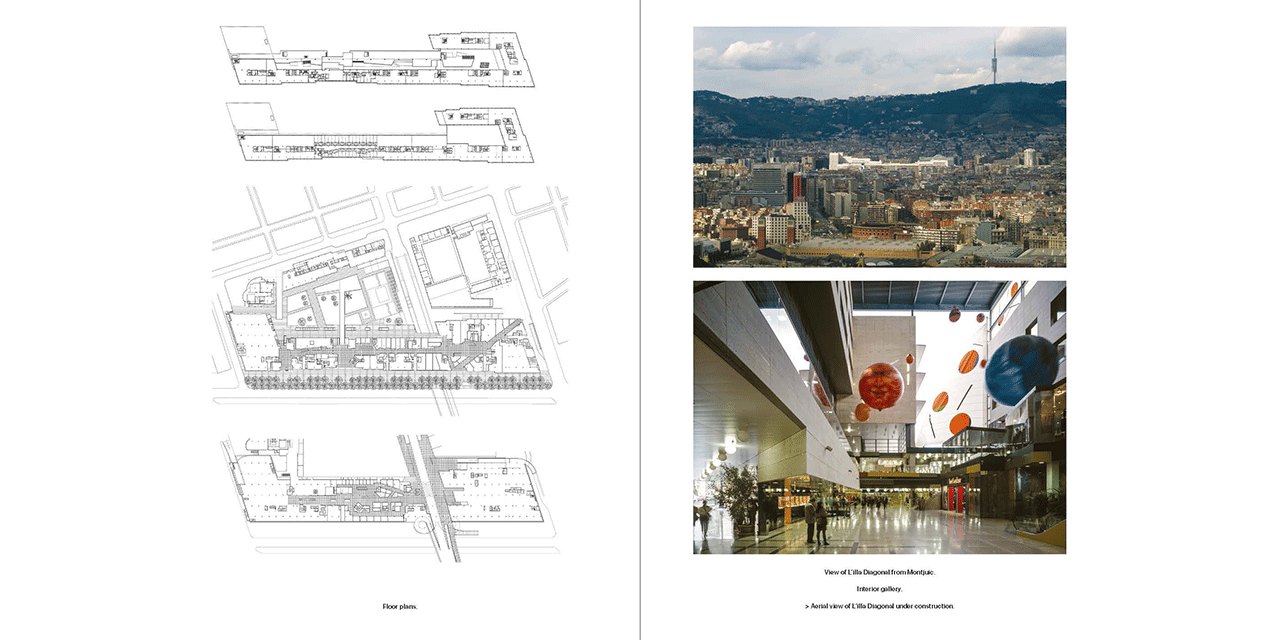Click the right black margin of the viewer

(x=1186, y=320)
